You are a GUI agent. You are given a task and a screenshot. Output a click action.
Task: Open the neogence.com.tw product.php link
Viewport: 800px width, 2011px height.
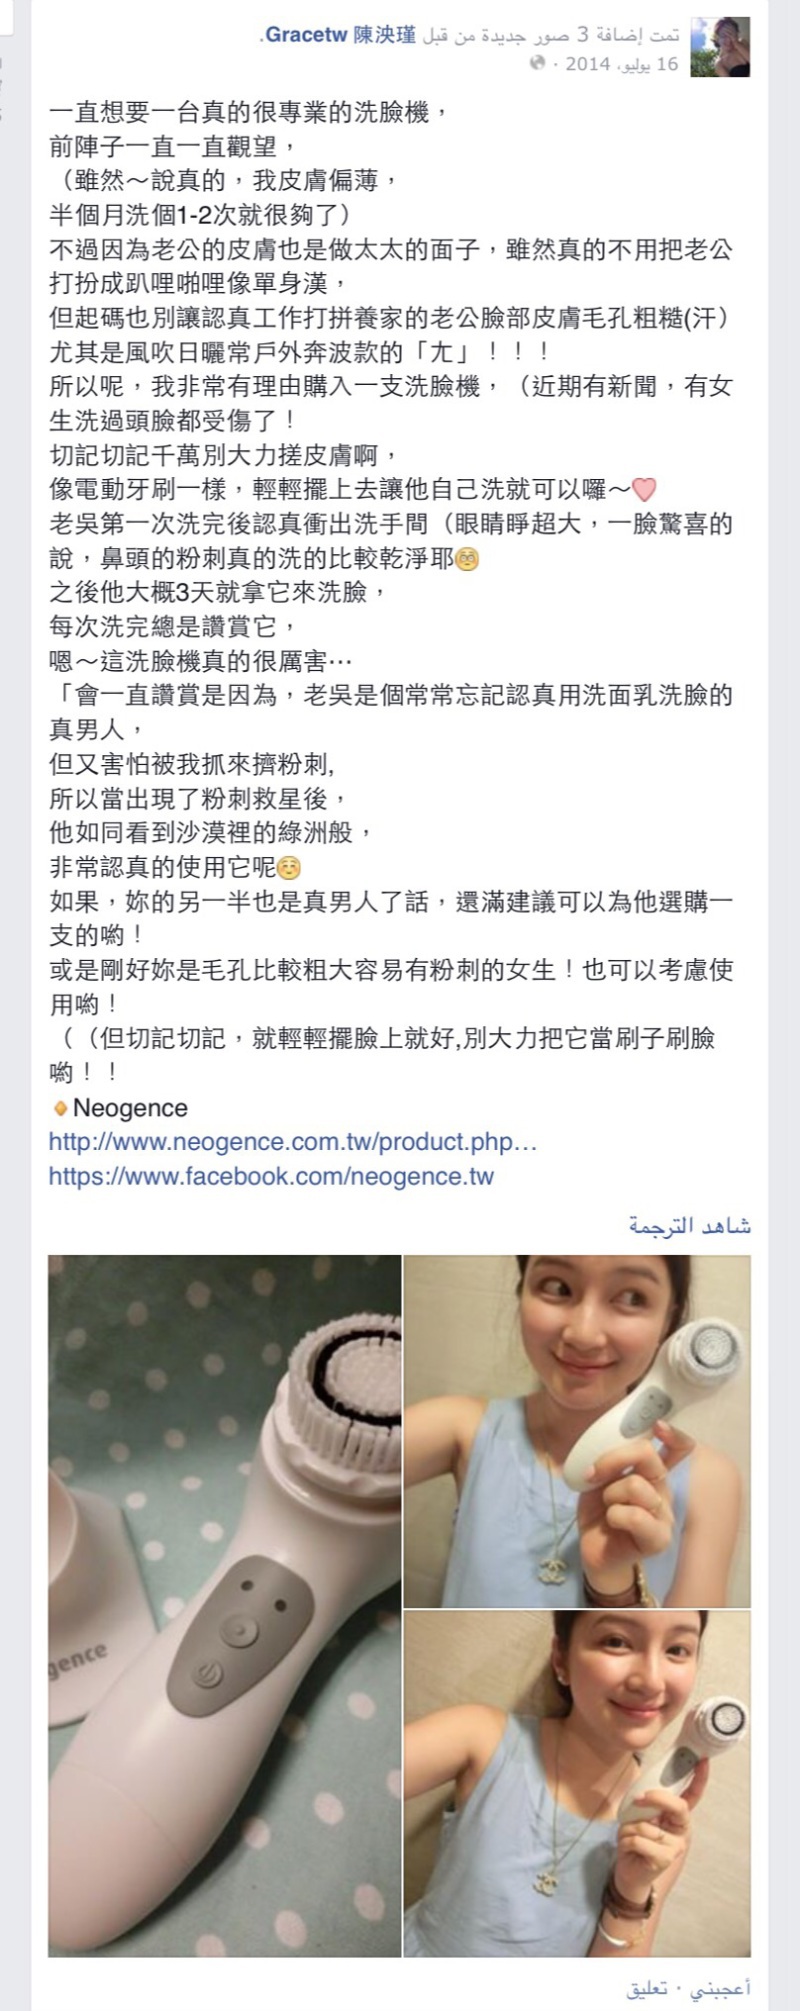coord(293,1142)
